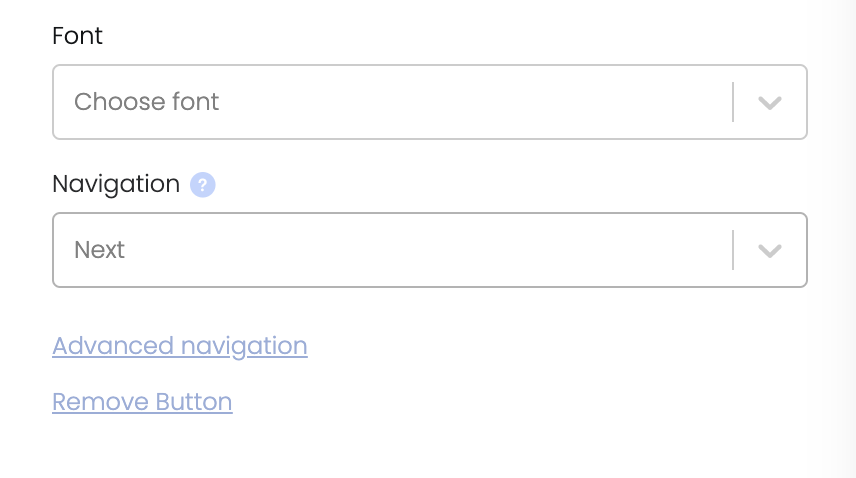Focus the empty area of Font combo box
This screenshot has height=478, width=856.
(475, 102)
